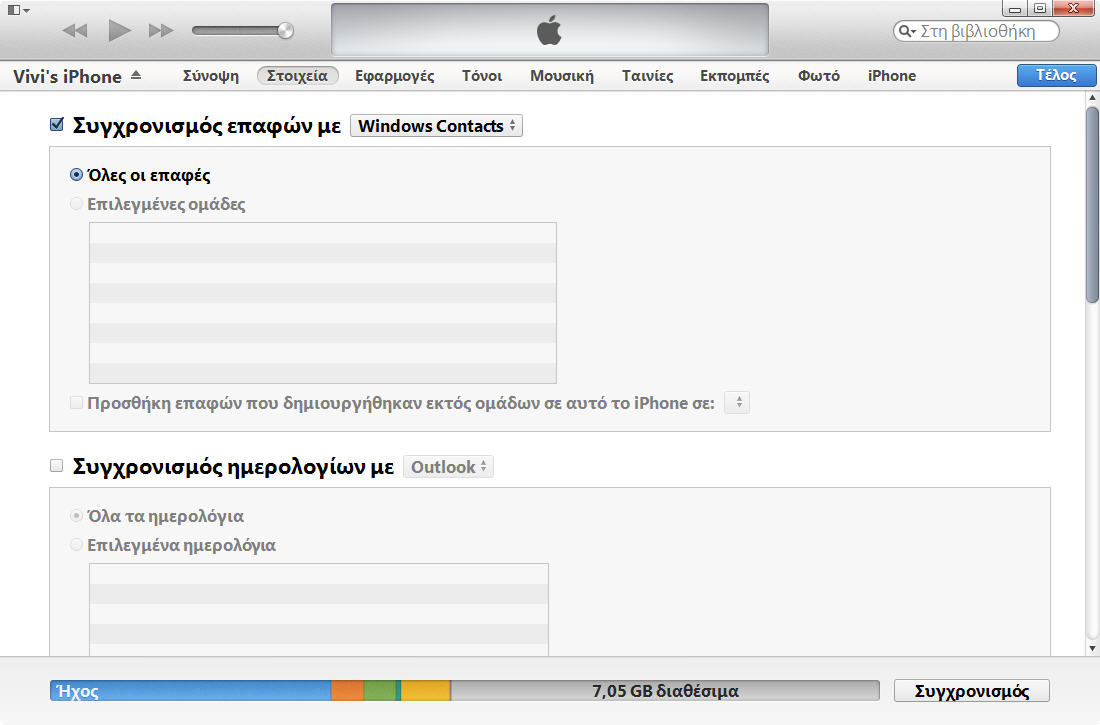Open the Μουσική tab
The image size is (1100, 725).
[x=562, y=76]
